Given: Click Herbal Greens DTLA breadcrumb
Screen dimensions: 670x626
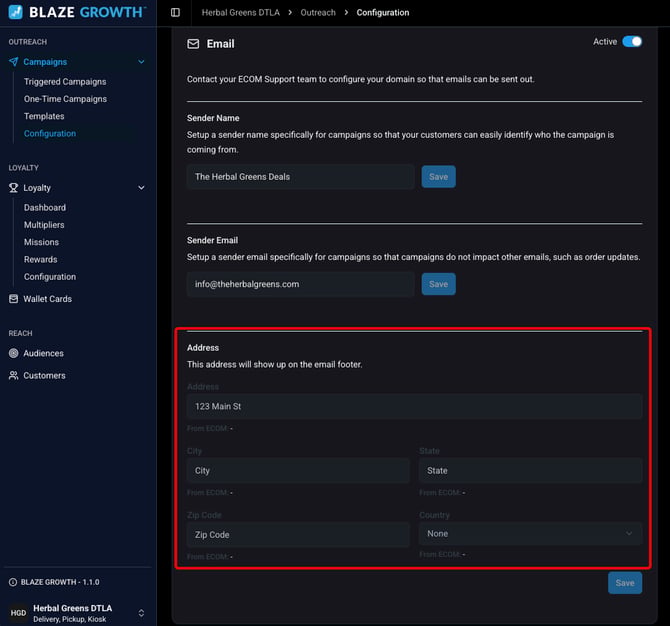Looking at the screenshot, I should (241, 12).
